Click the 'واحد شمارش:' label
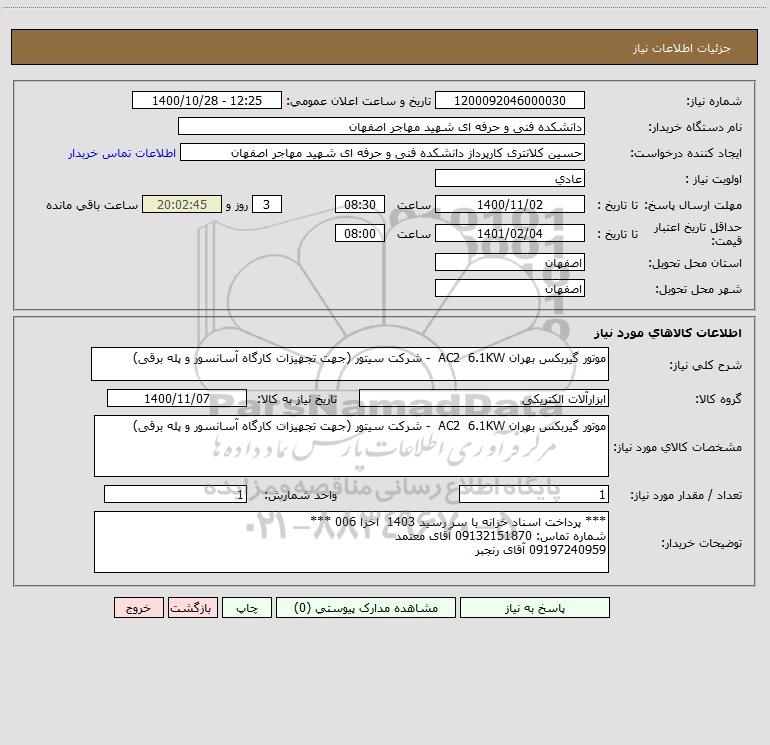The image size is (770, 745). point(301,496)
